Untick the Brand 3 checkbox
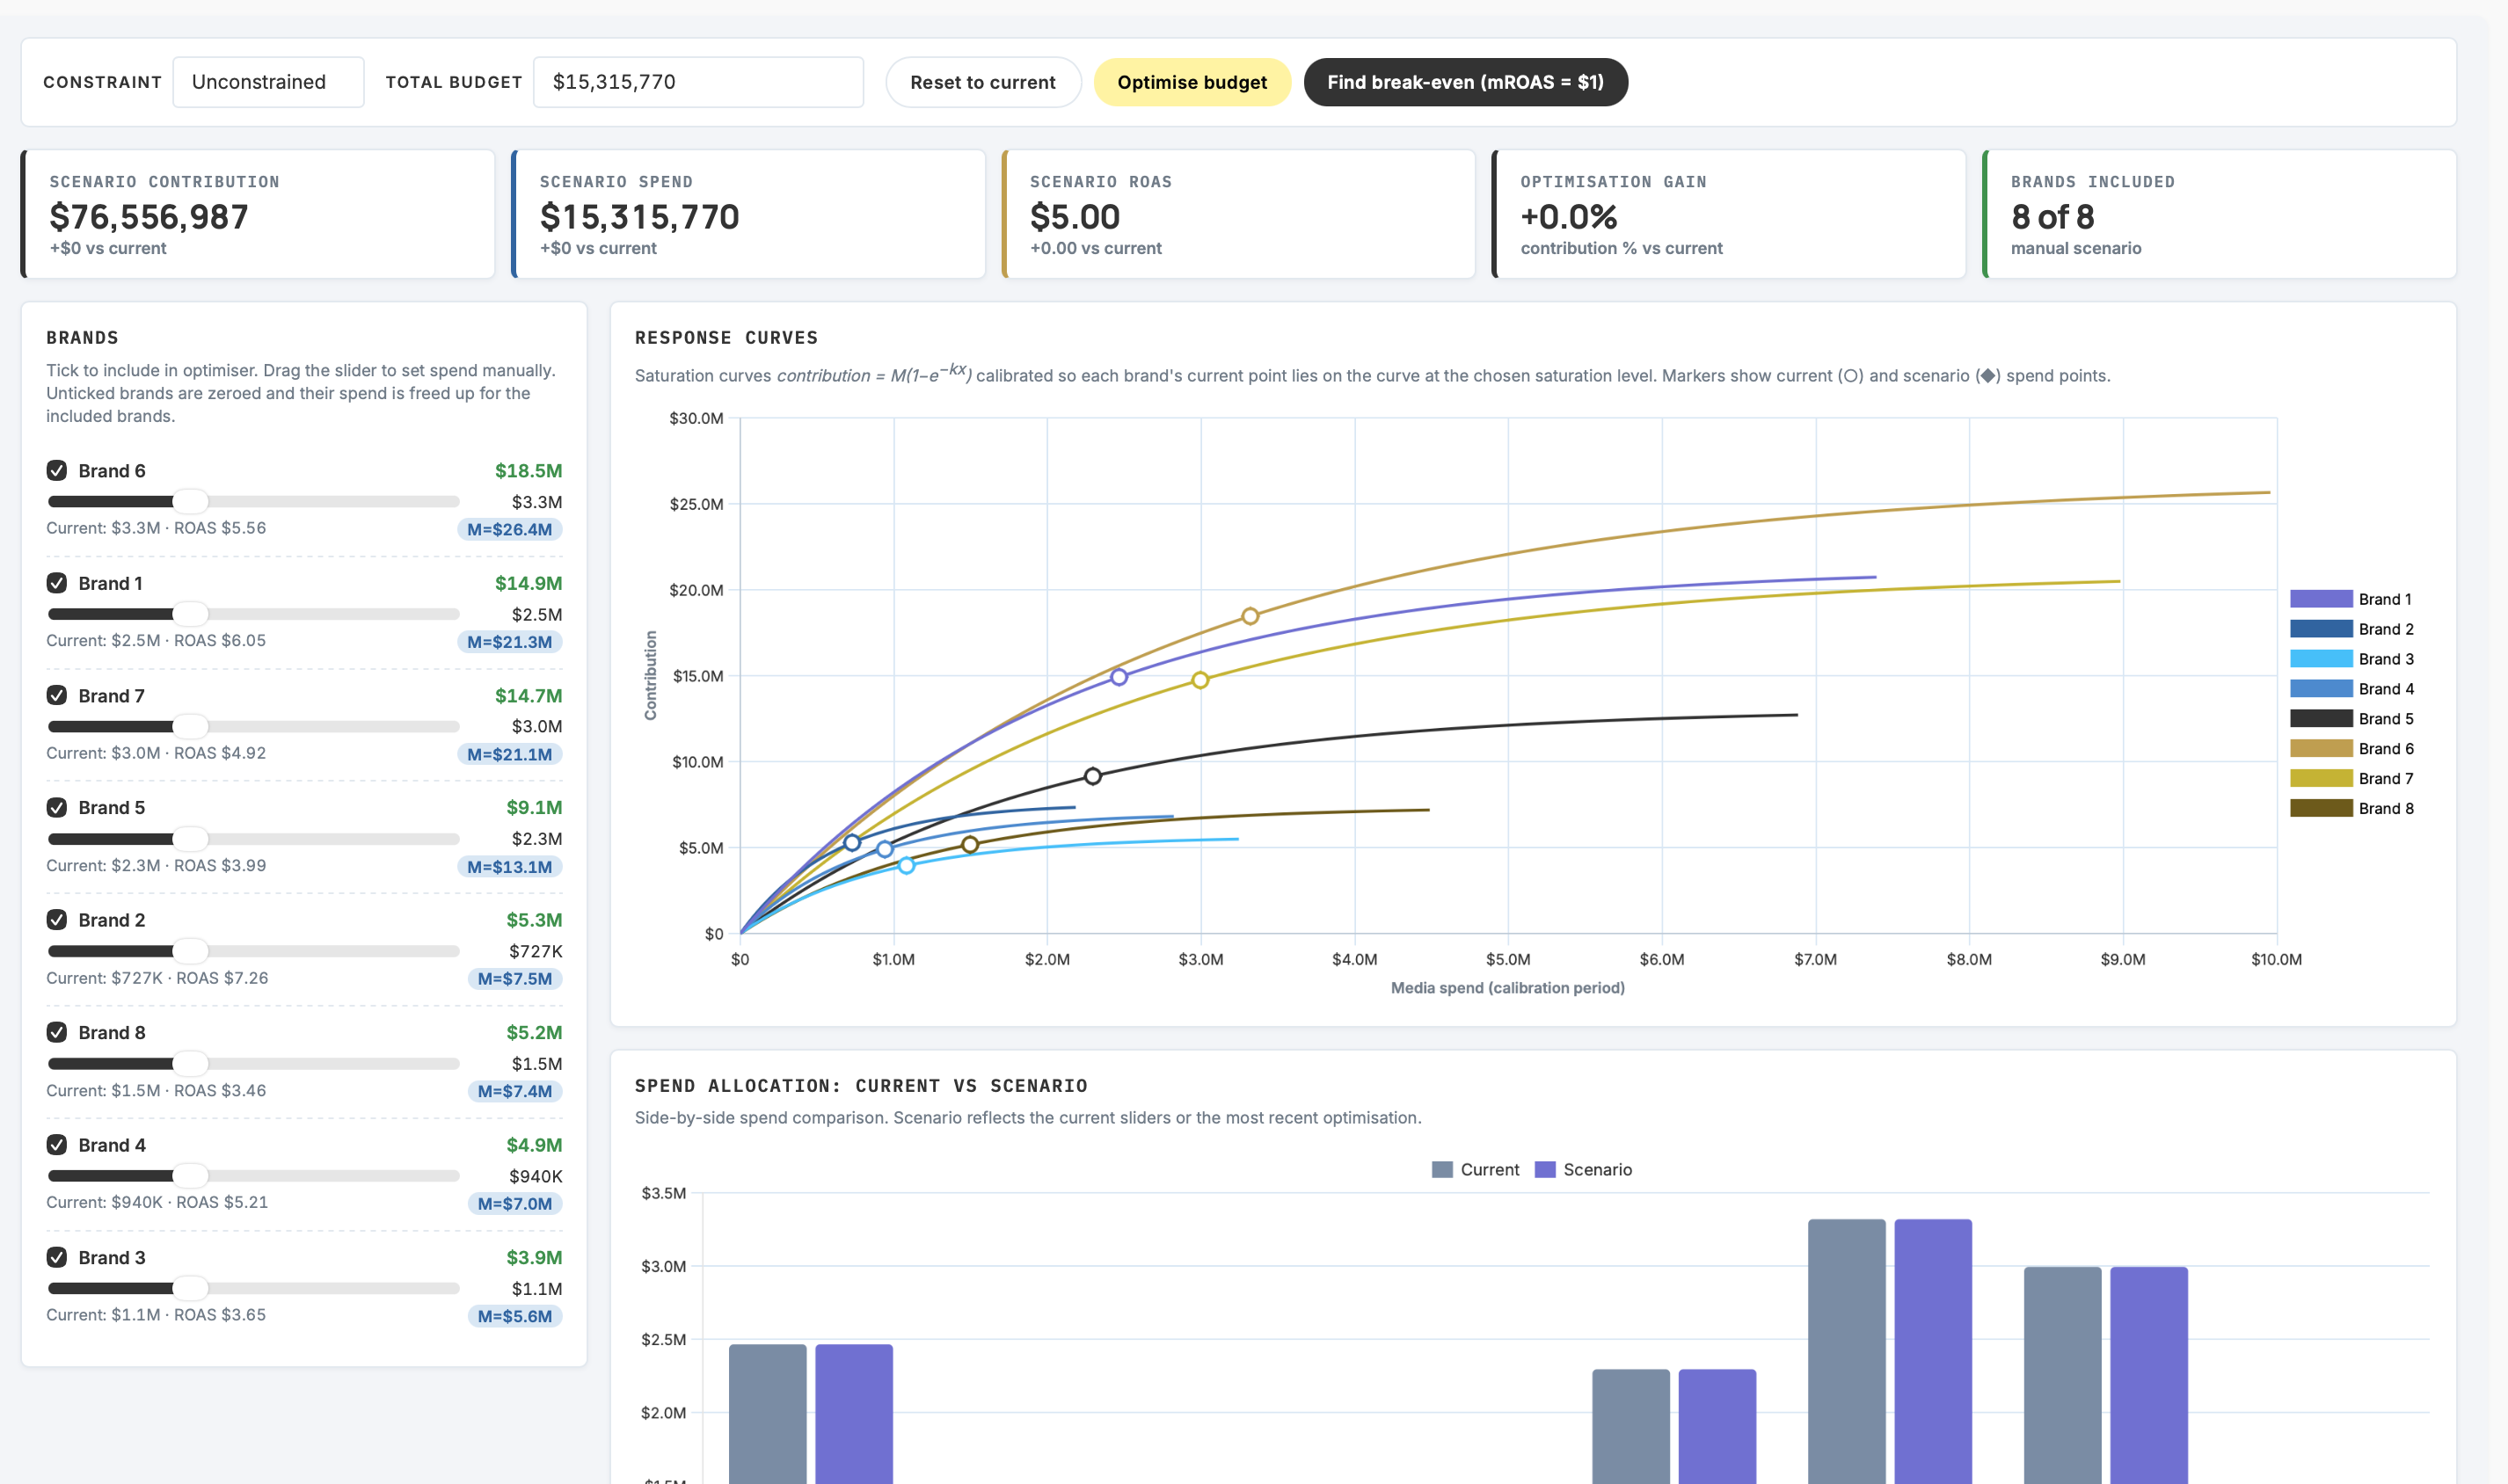Screen dimensions: 2508x1484 point(57,1257)
